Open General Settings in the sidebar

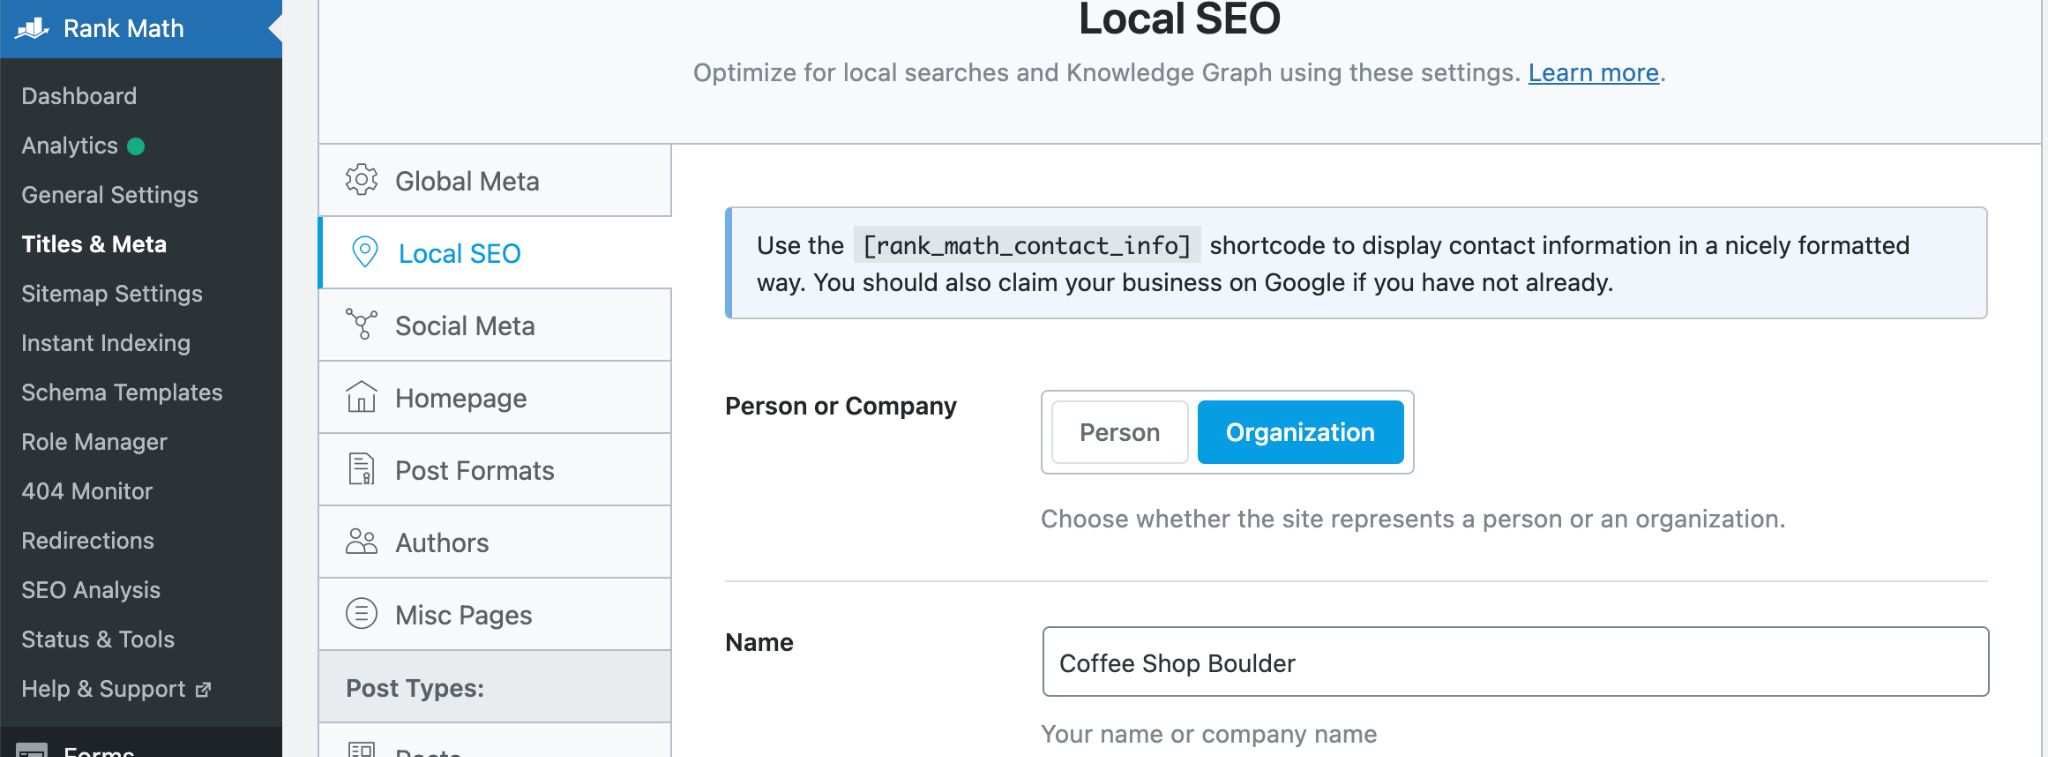(x=110, y=195)
